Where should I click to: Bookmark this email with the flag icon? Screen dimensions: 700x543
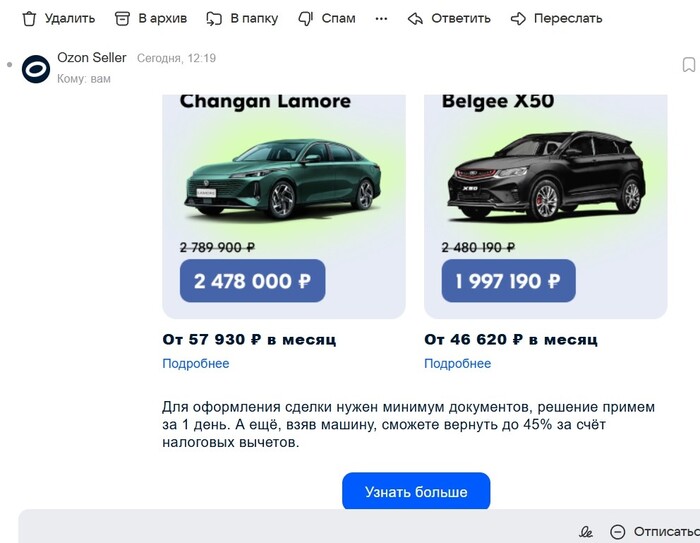coord(689,65)
